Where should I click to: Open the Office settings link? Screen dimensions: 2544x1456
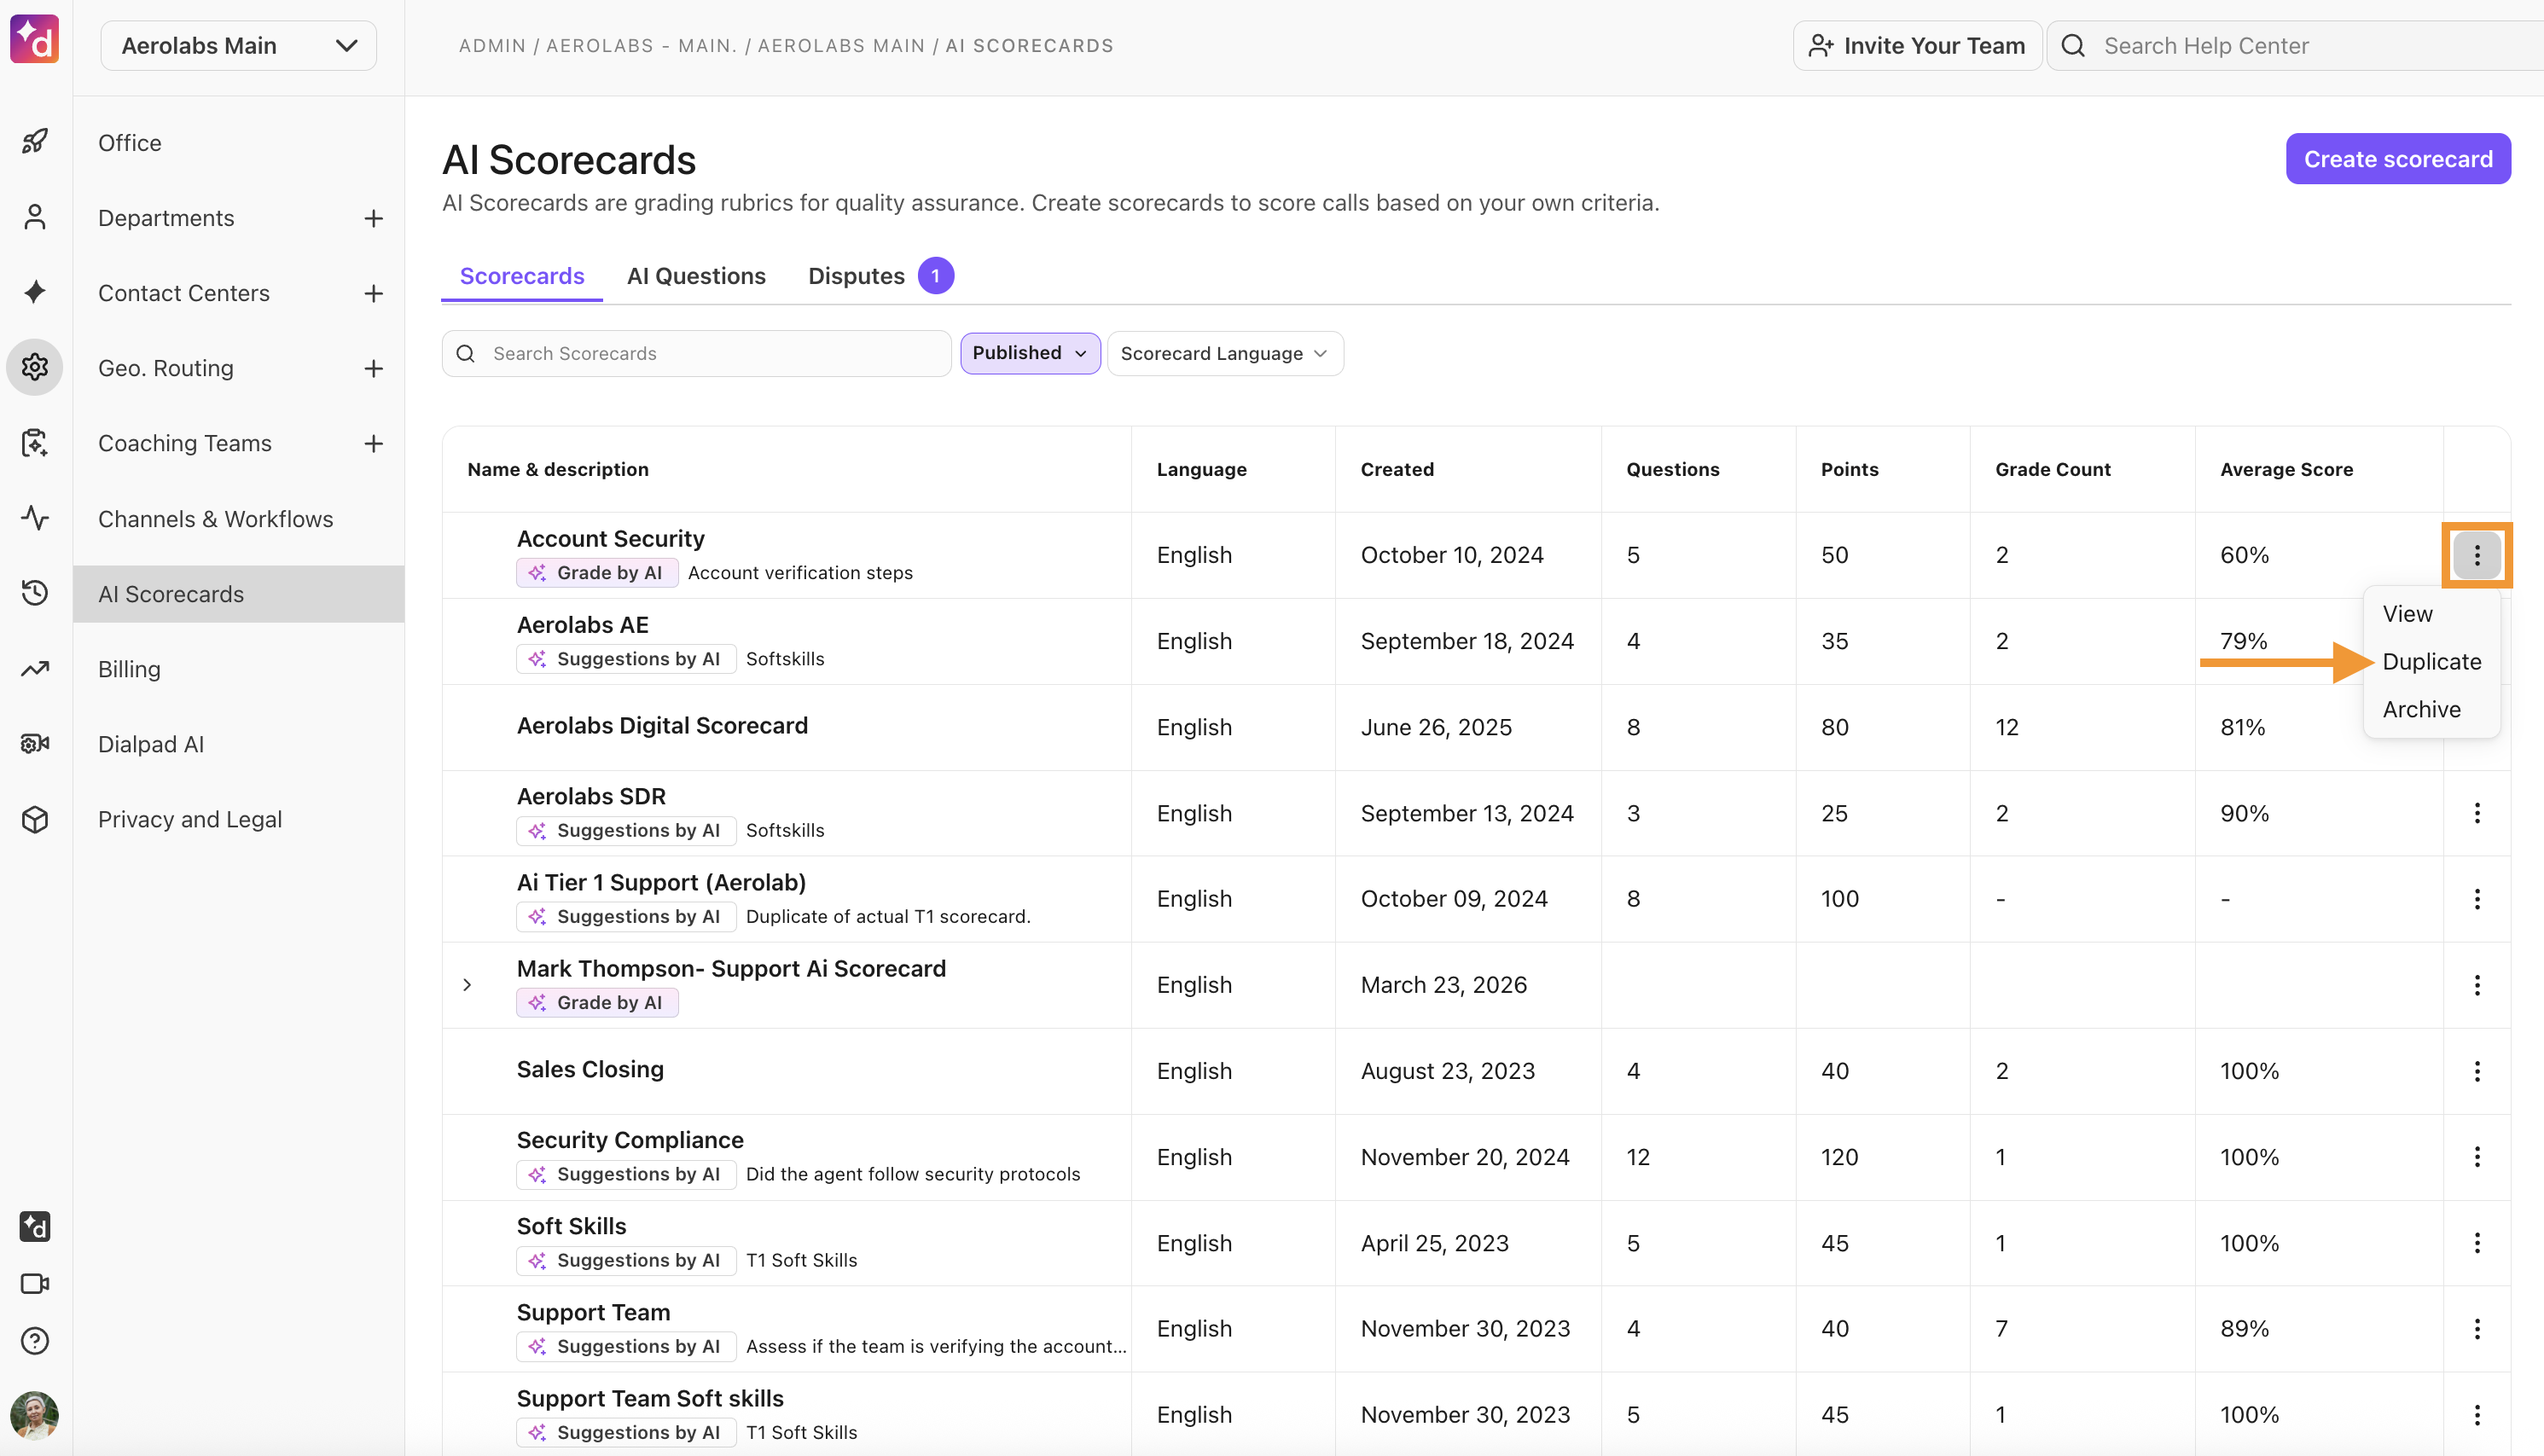pyautogui.click(x=130, y=143)
